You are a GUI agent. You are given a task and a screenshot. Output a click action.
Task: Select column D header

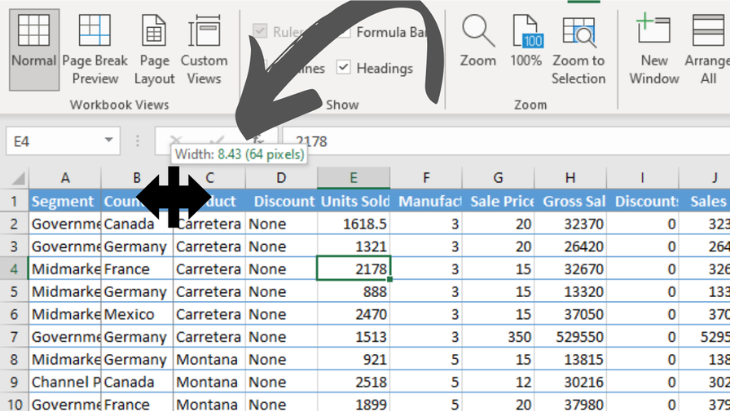281,178
